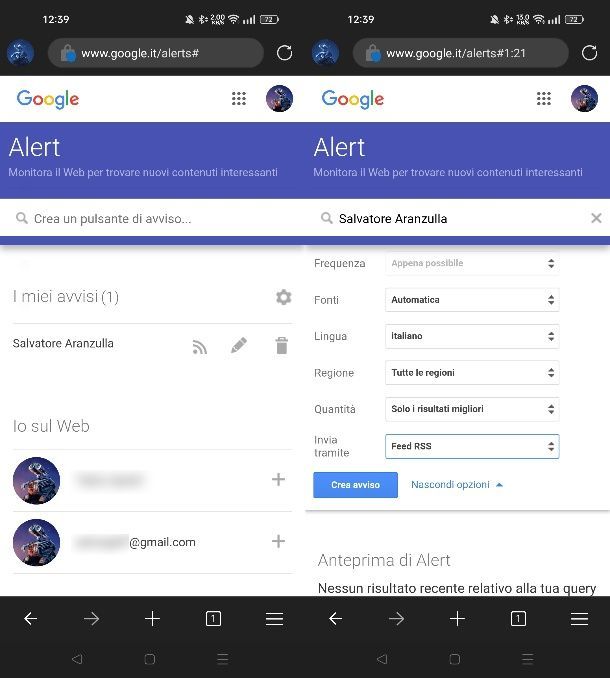Open new tab in left browser toolbar
The image size is (610, 678).
tap(152, 619)
